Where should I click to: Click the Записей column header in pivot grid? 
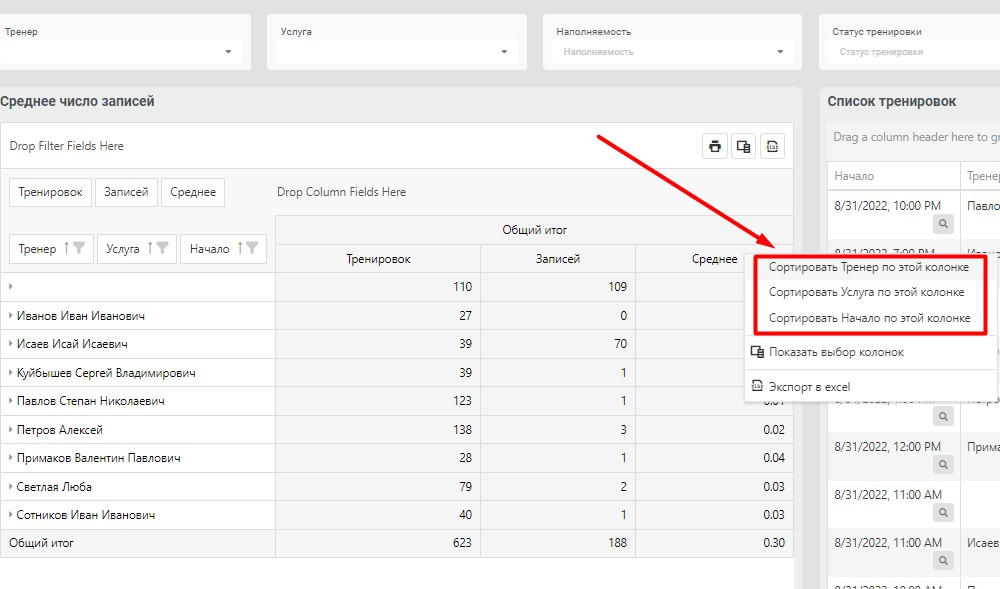click(558, 259)
